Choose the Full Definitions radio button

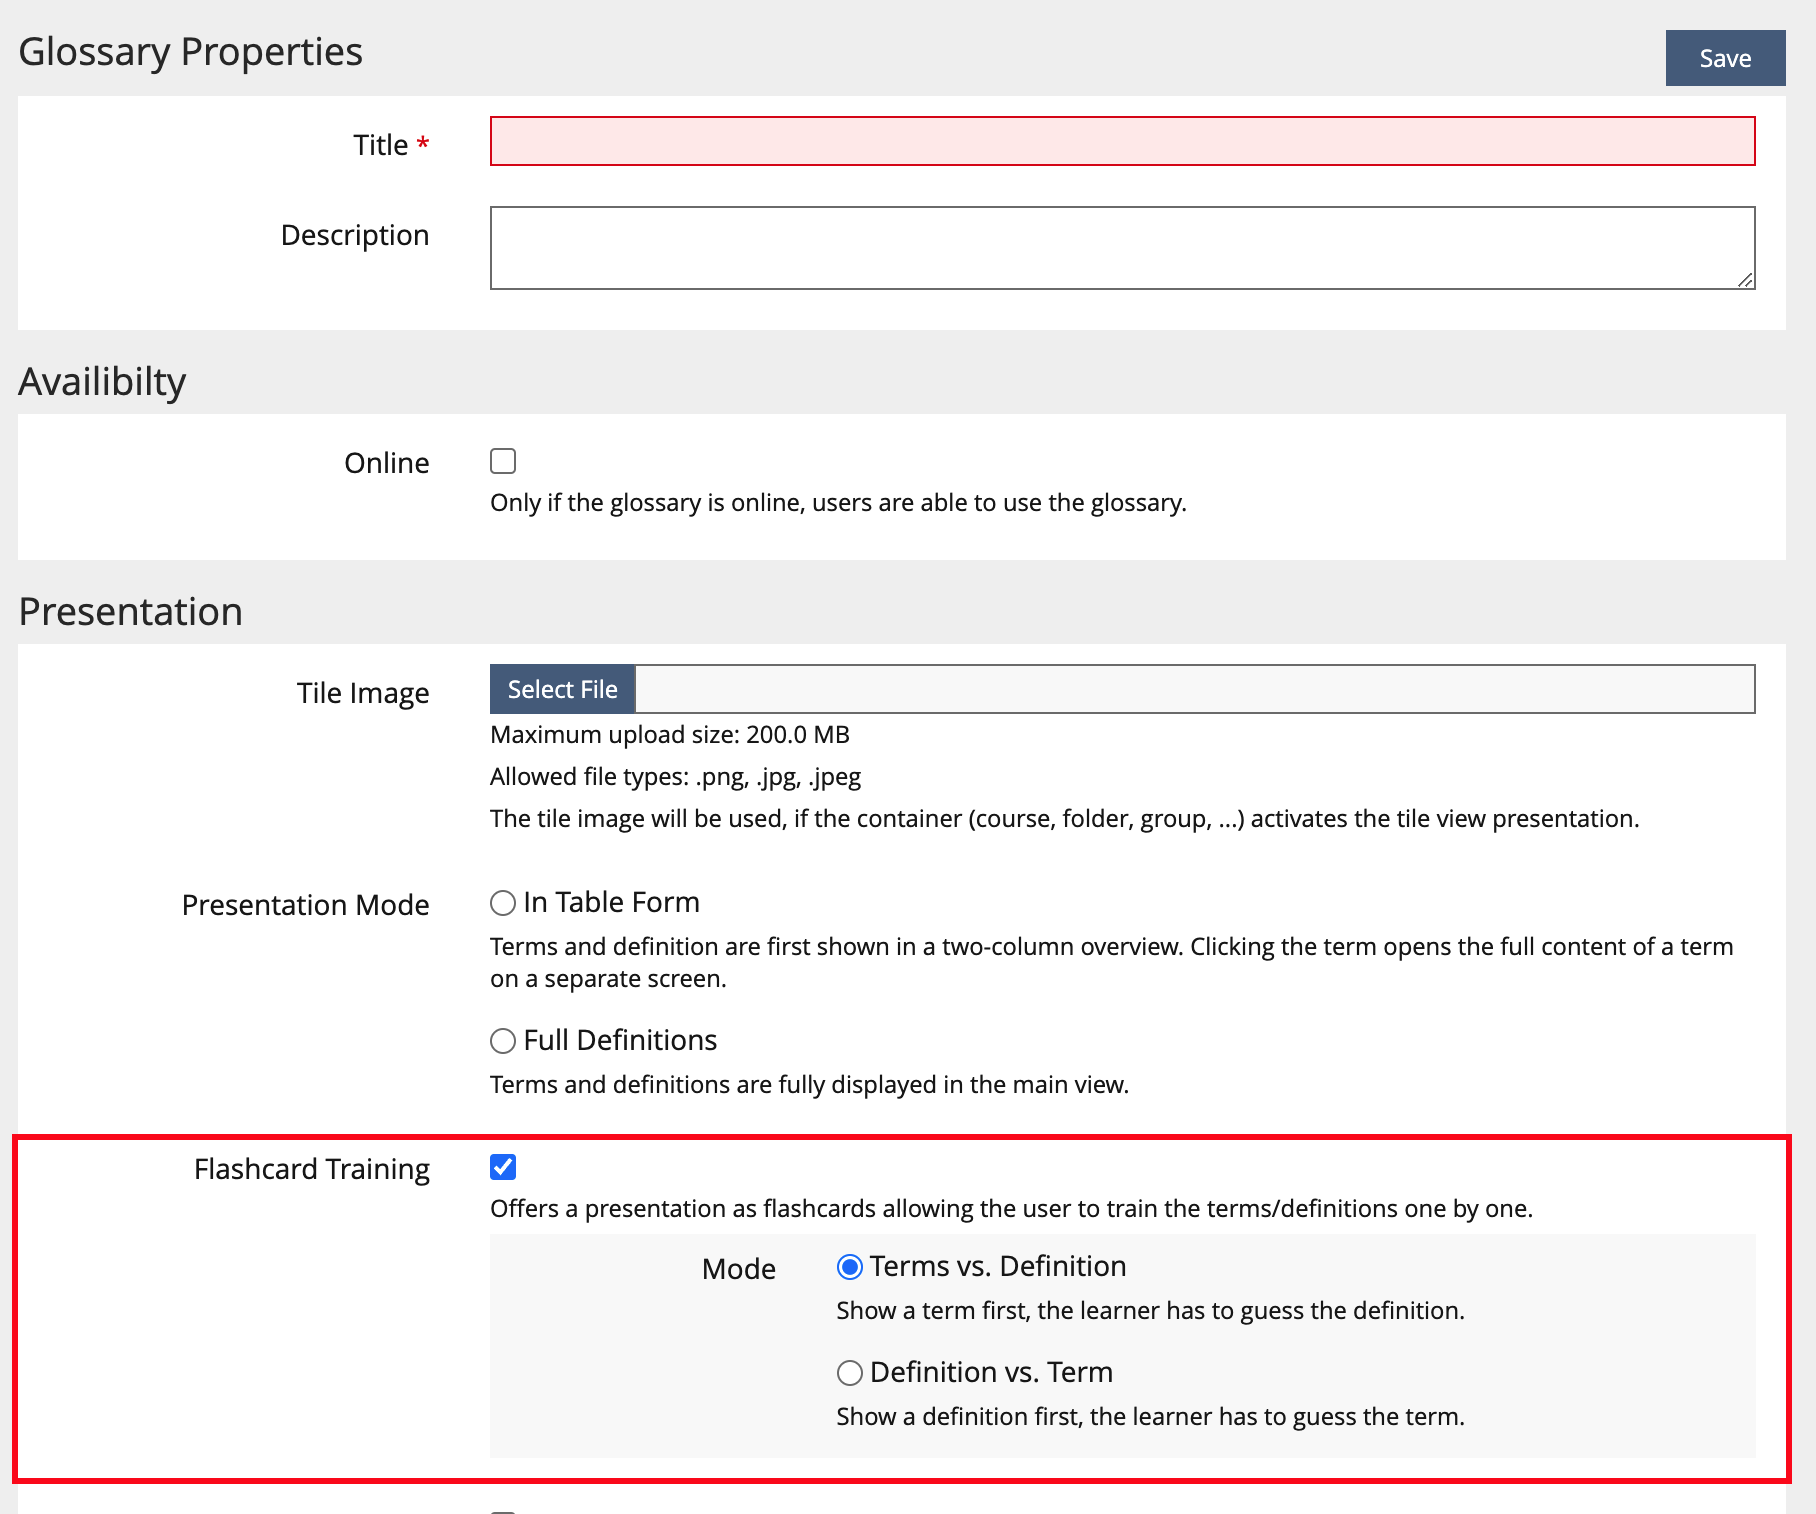pos(503,1041)
